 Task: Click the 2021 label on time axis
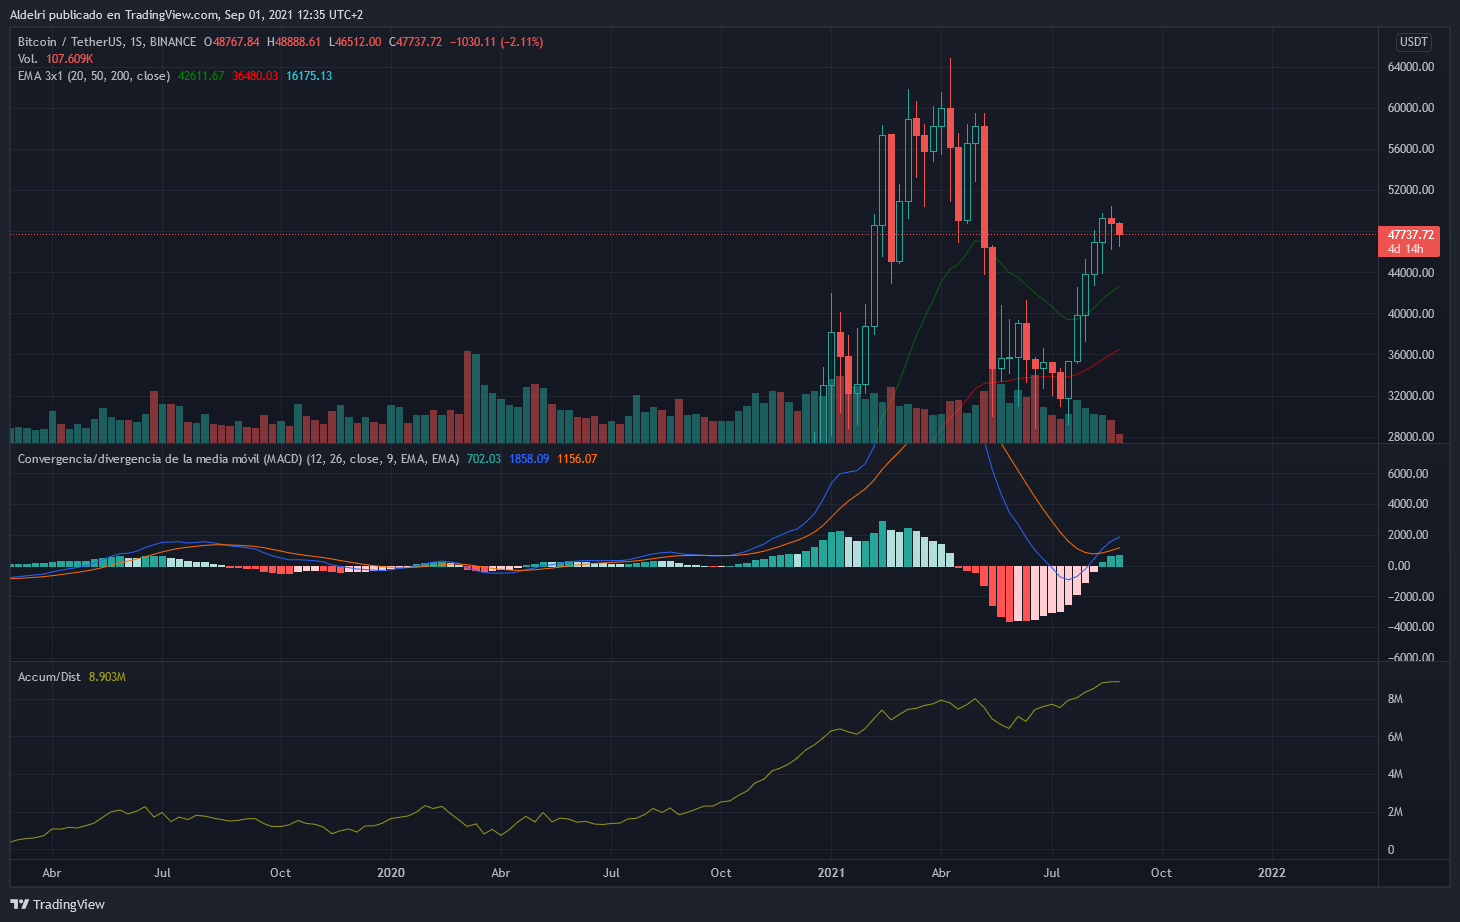tap(831, 873)
